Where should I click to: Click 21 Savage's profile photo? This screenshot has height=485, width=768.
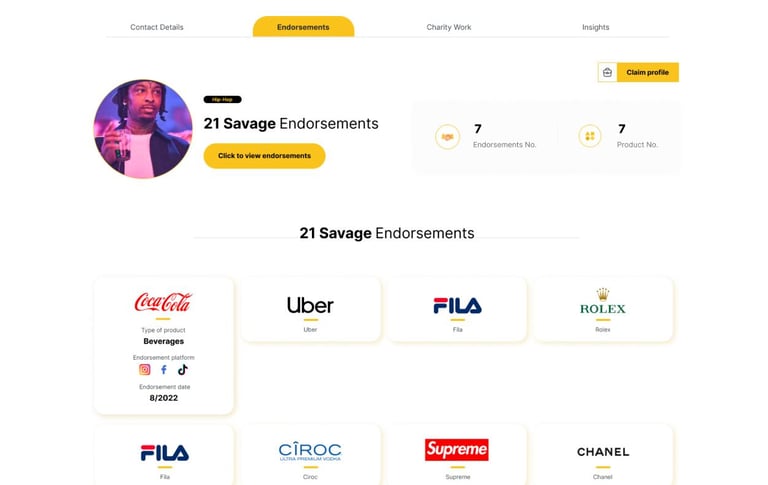[143, 129]
